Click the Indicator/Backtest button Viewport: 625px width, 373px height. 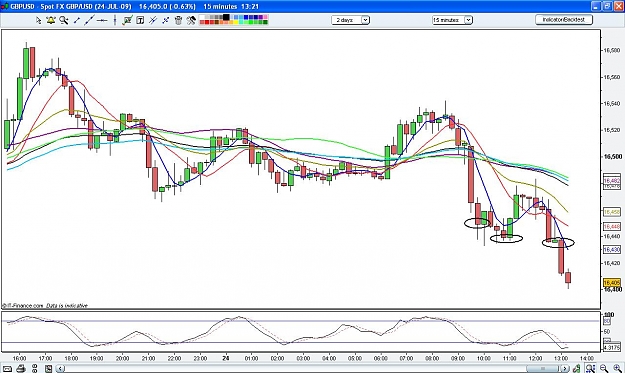pos(564,20)
